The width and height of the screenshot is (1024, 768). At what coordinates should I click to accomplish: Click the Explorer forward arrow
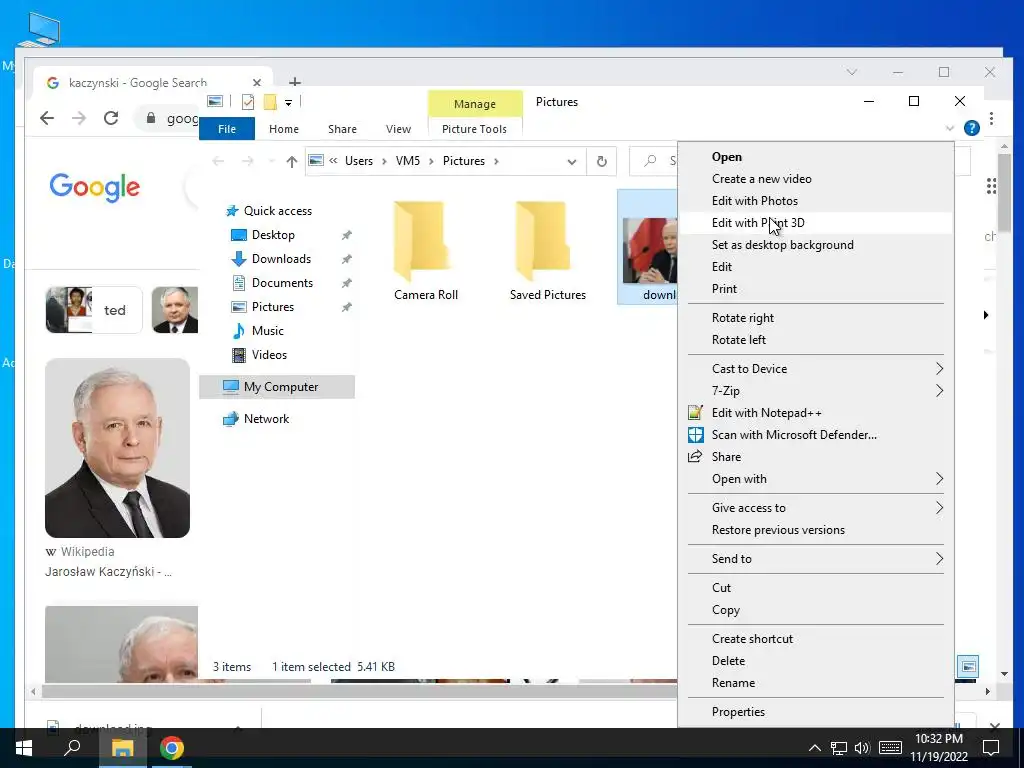pos(248,161)
